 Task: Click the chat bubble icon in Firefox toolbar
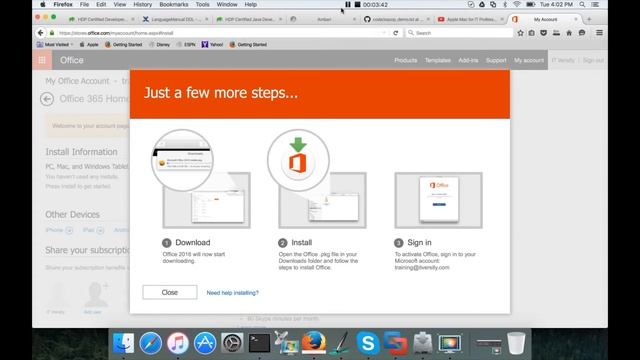click(582, 33)
